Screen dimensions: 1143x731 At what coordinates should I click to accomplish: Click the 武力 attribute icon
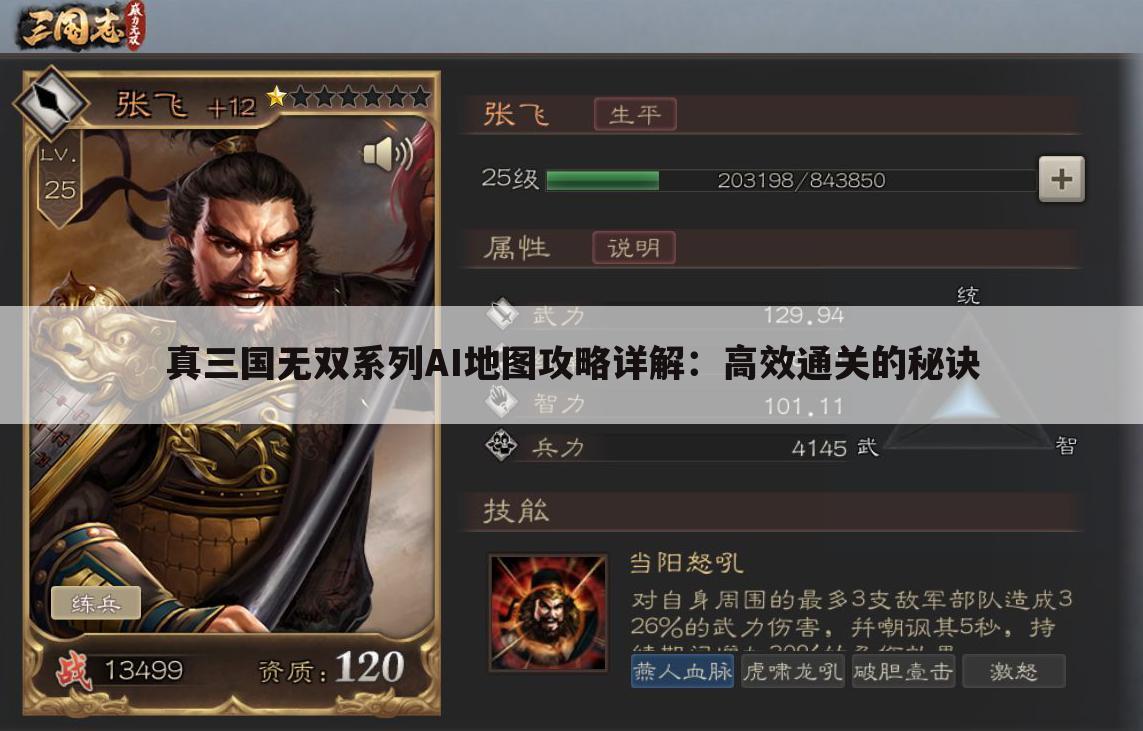click(x=502, y=314)
